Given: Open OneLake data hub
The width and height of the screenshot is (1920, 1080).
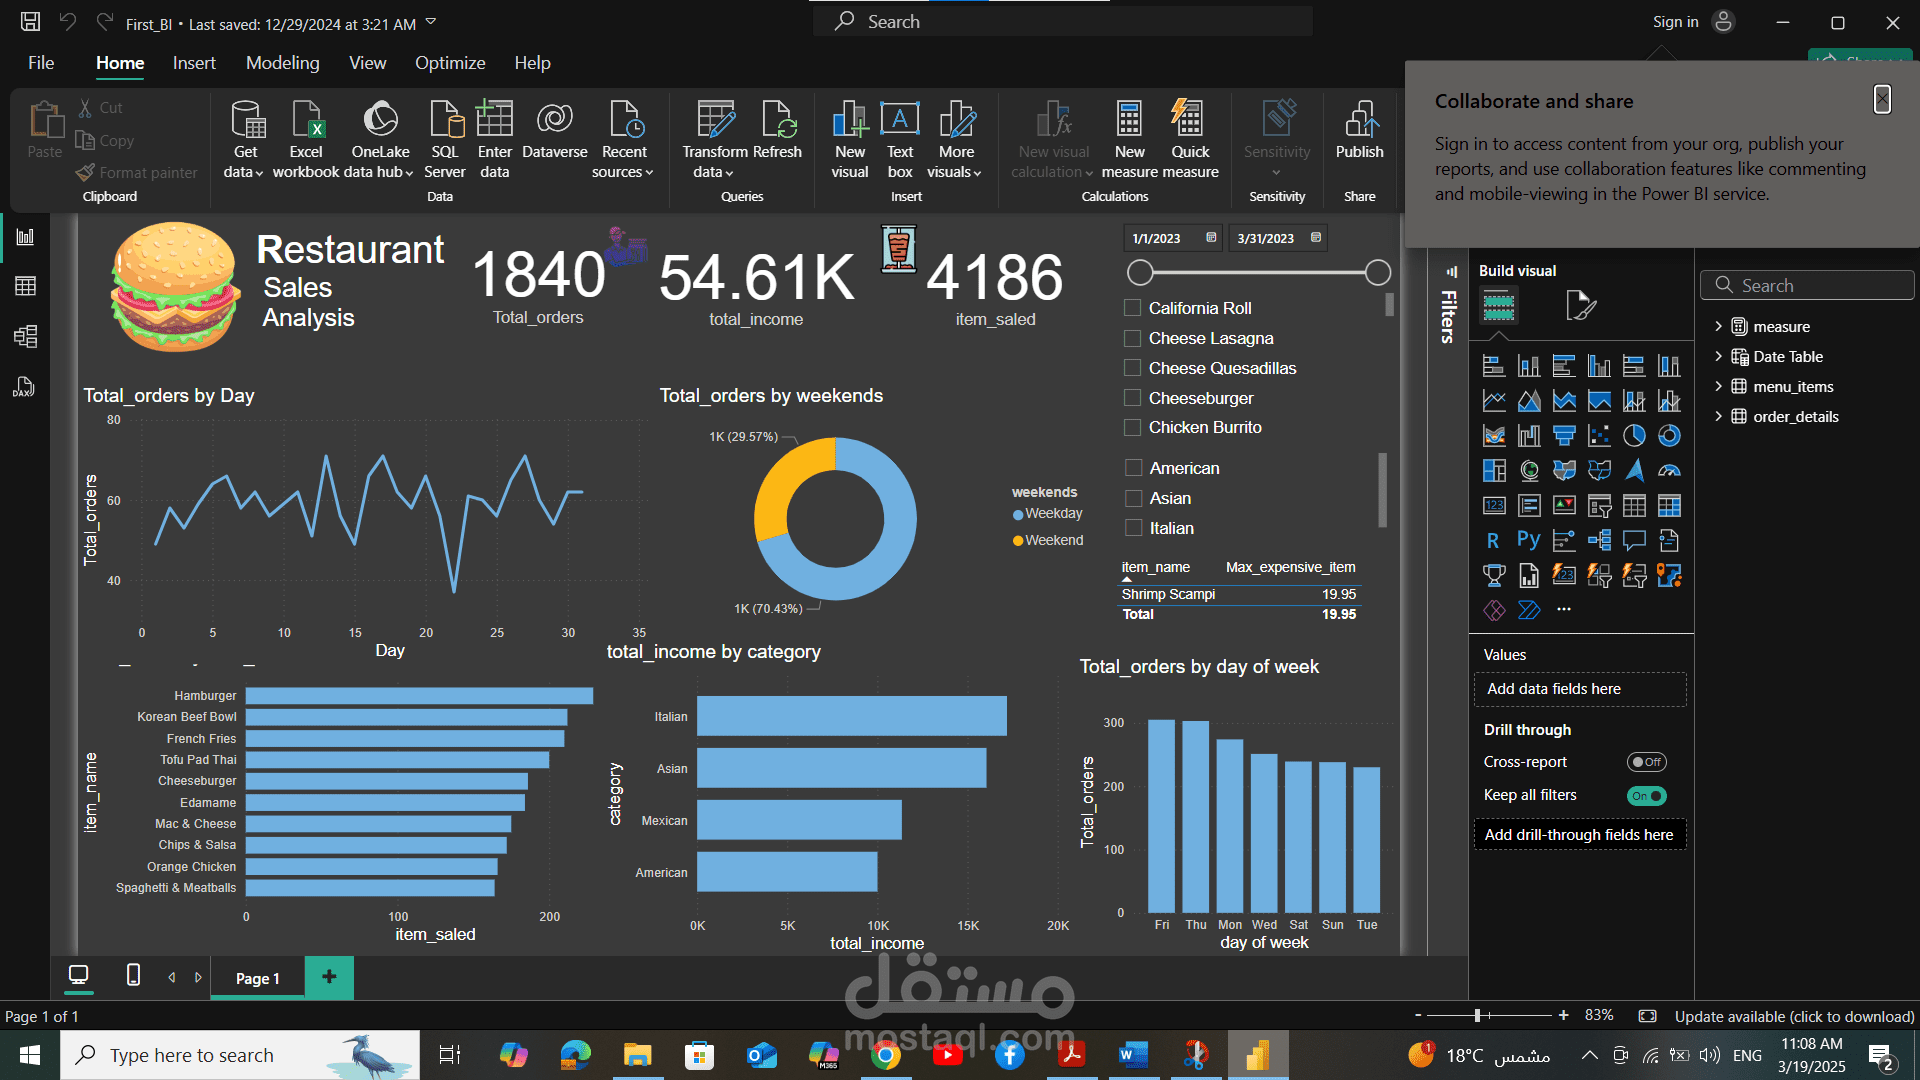Looking at the screenshot, I should click(x=380, y=140).
